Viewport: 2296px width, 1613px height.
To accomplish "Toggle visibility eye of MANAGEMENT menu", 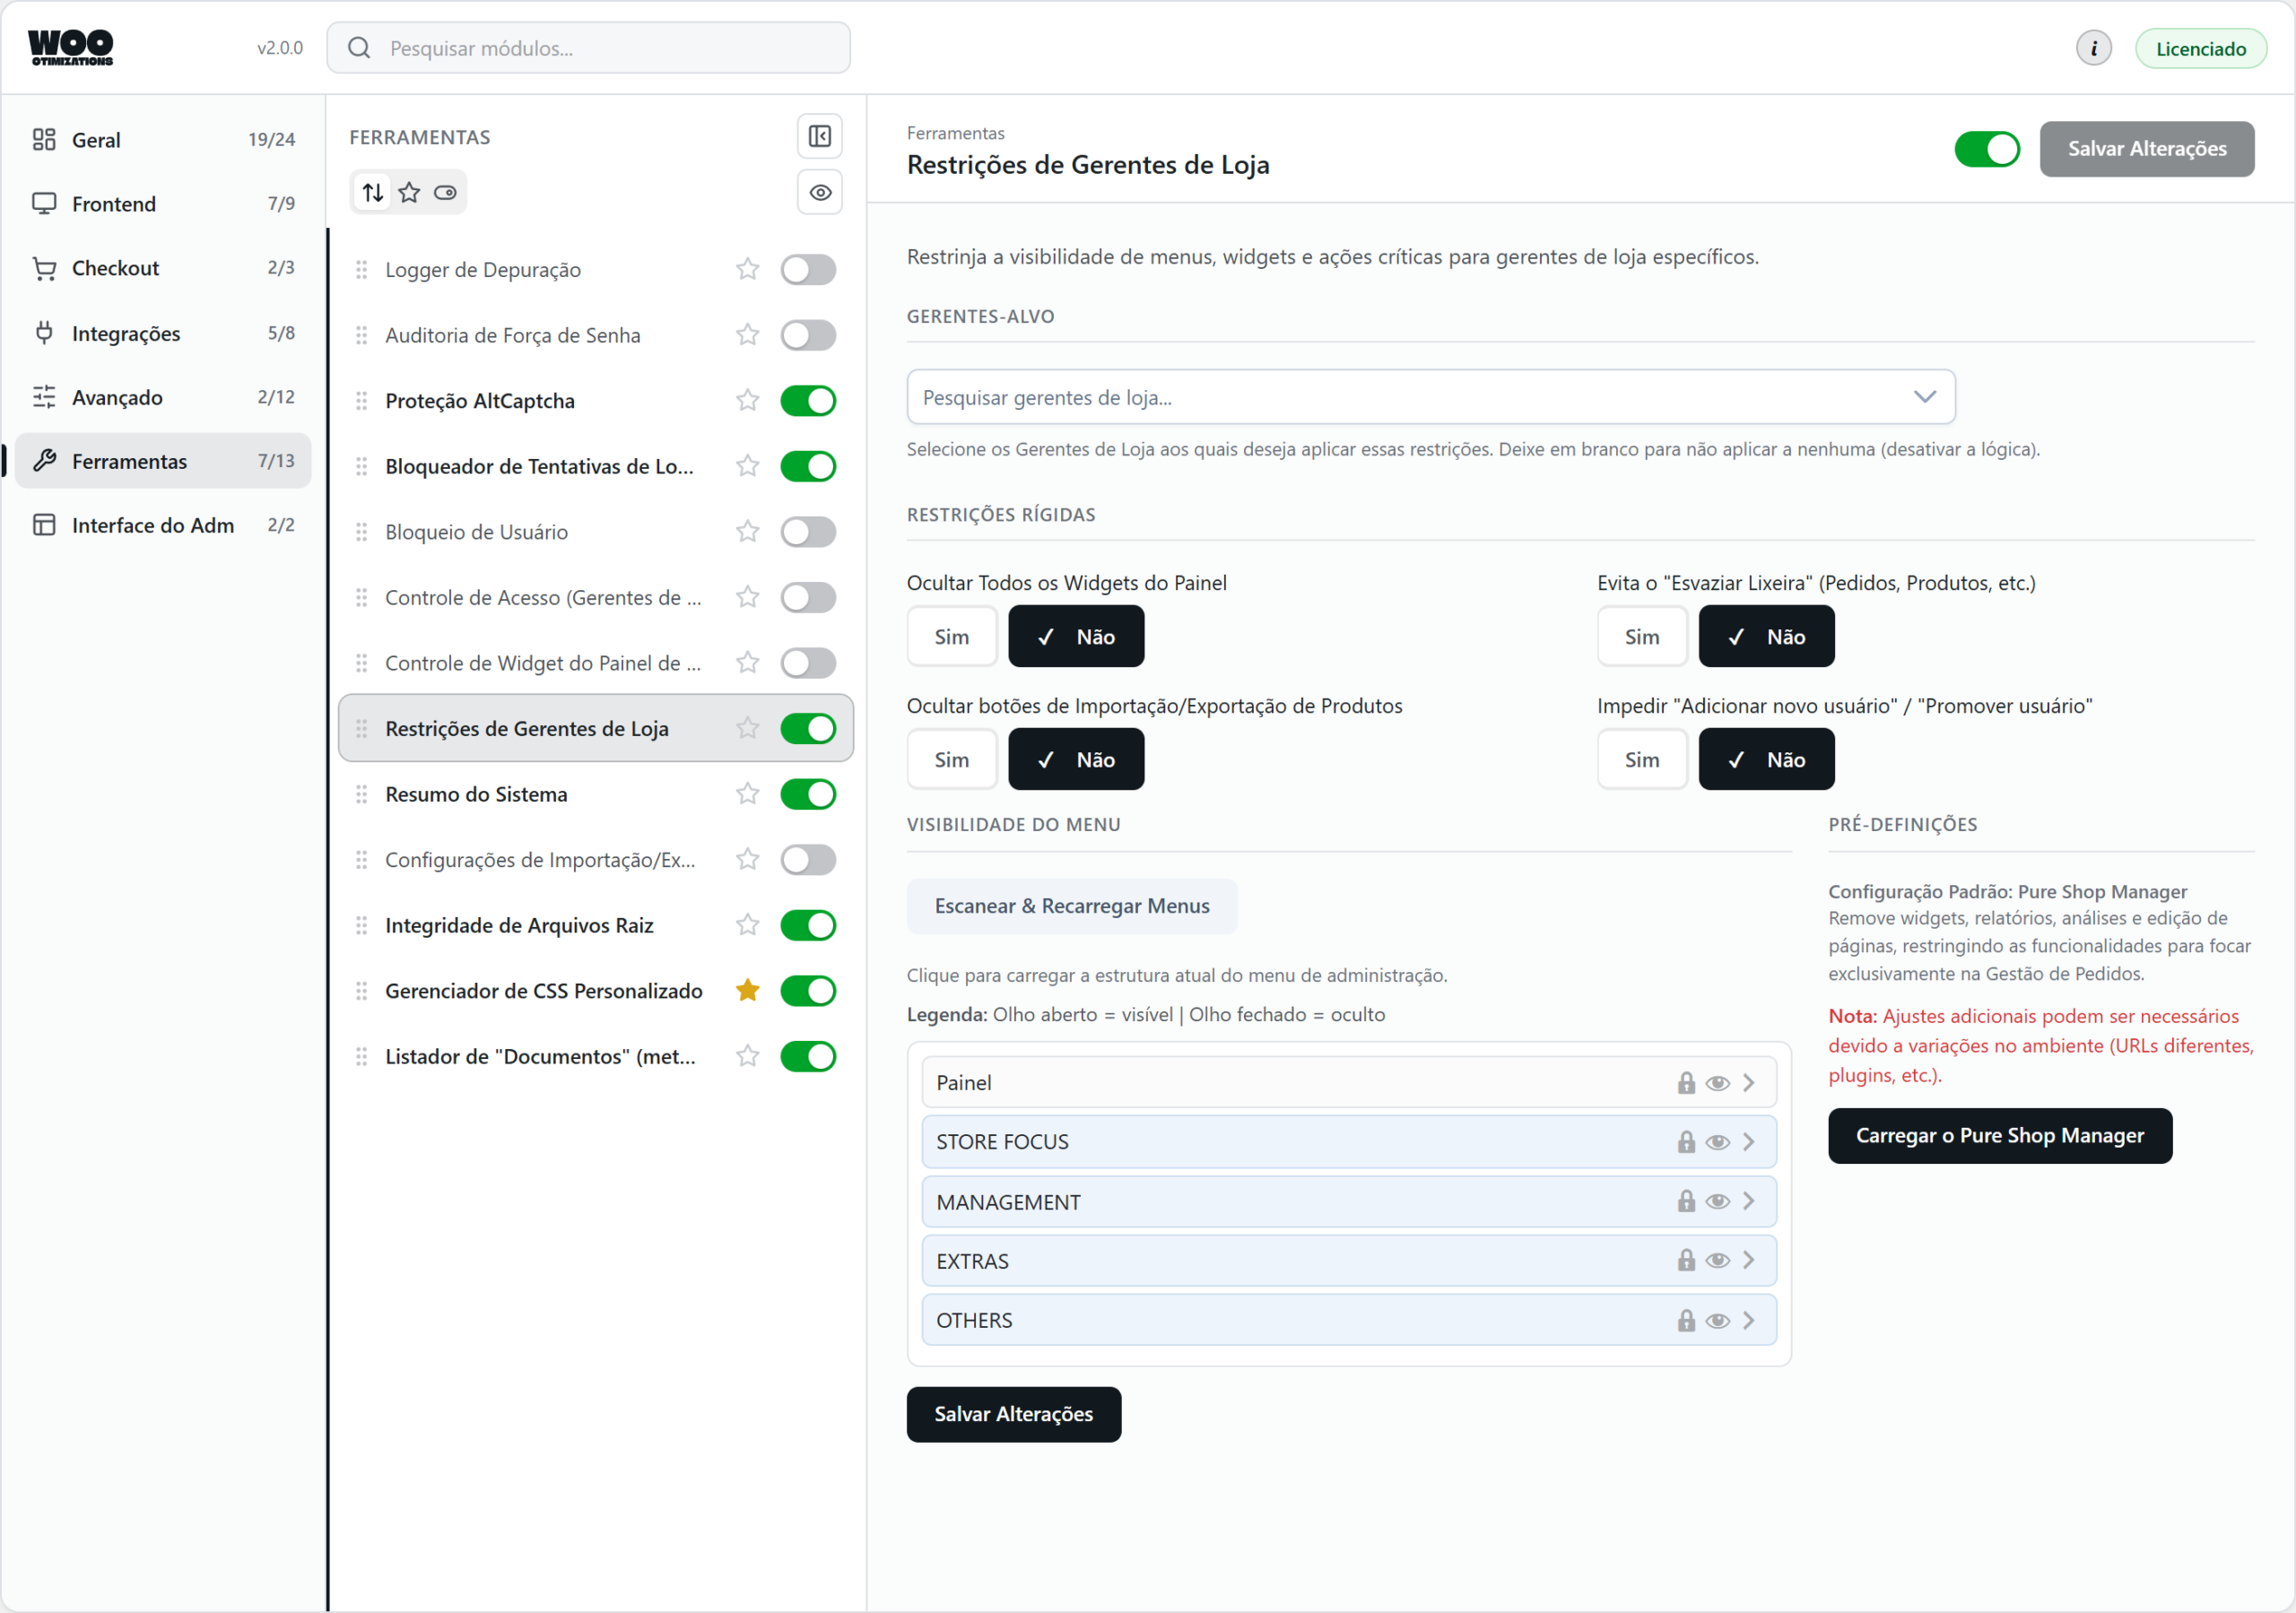I will point(1718,1201).
